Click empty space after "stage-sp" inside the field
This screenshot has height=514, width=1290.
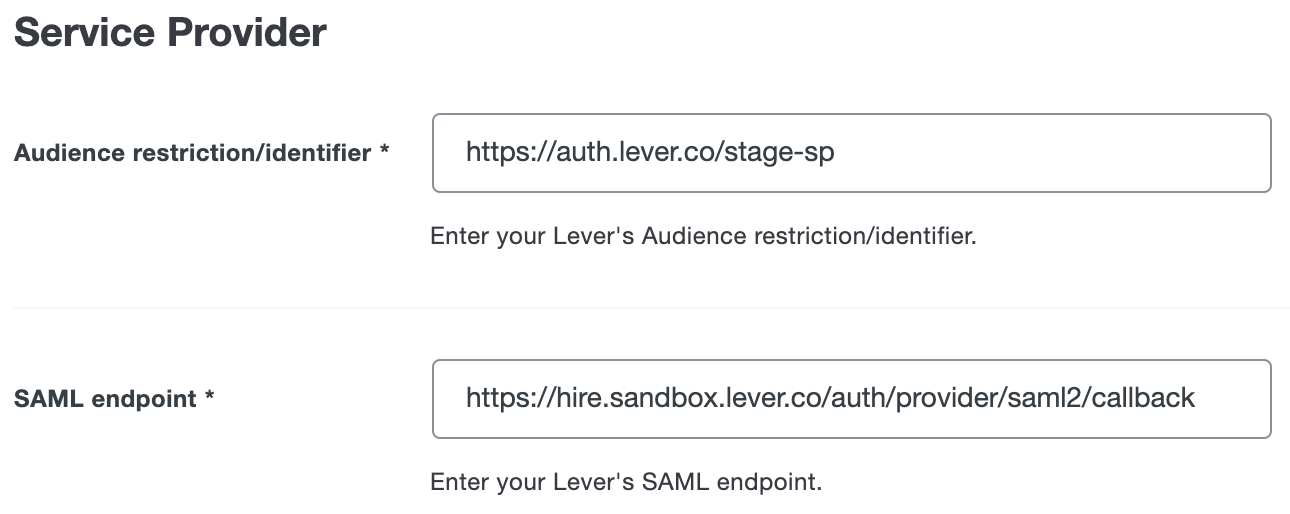pos(1050,153)
